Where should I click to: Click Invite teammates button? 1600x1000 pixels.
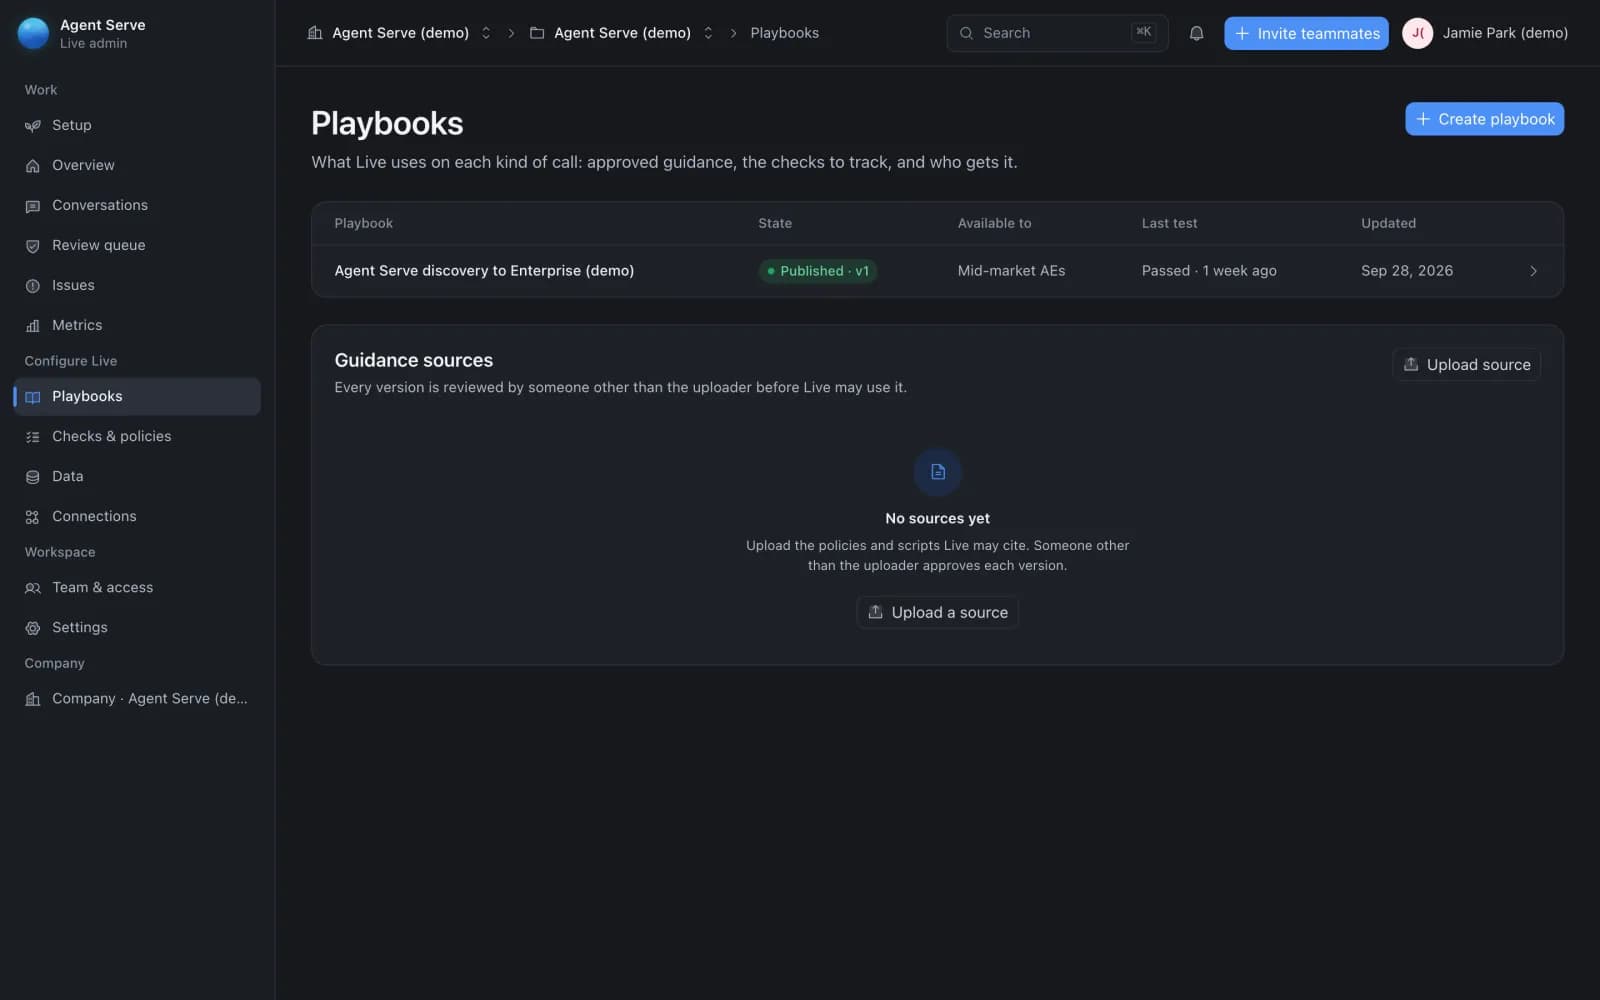(1306, 33)
